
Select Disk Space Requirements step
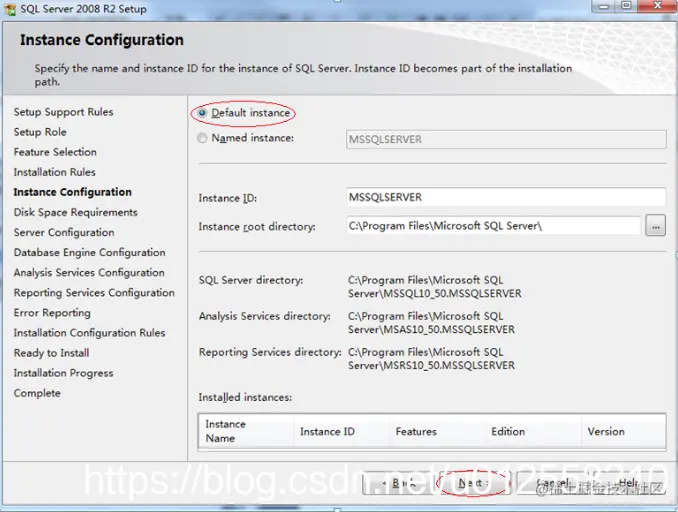tap(76, 212)
